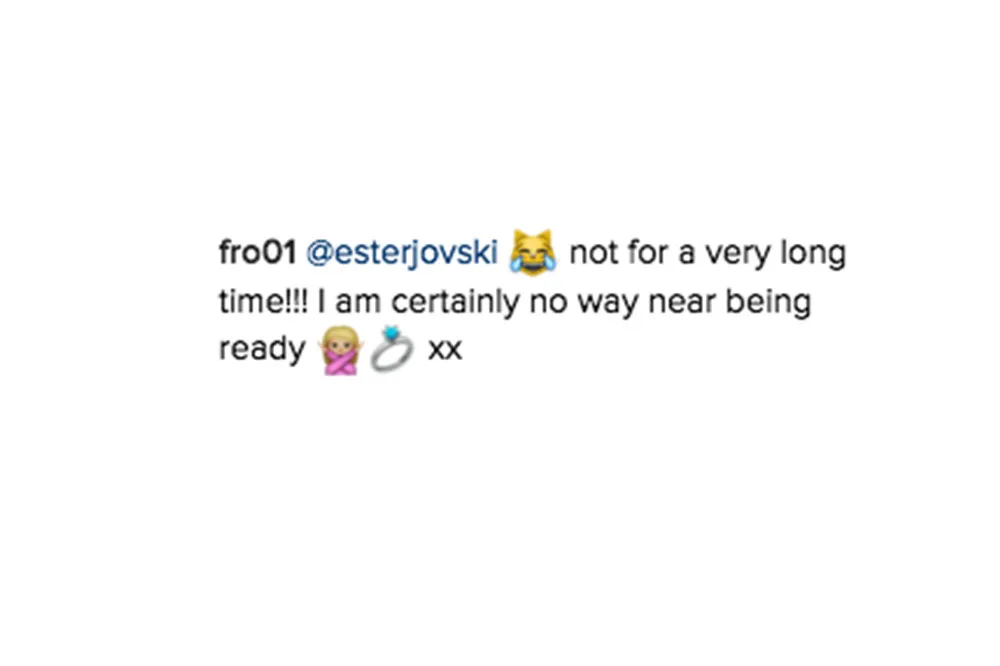Image resolution: width=1000 pixels, height=666 pixels.
Task: Click the crying-laughing cat emoji
Action: 533,252
